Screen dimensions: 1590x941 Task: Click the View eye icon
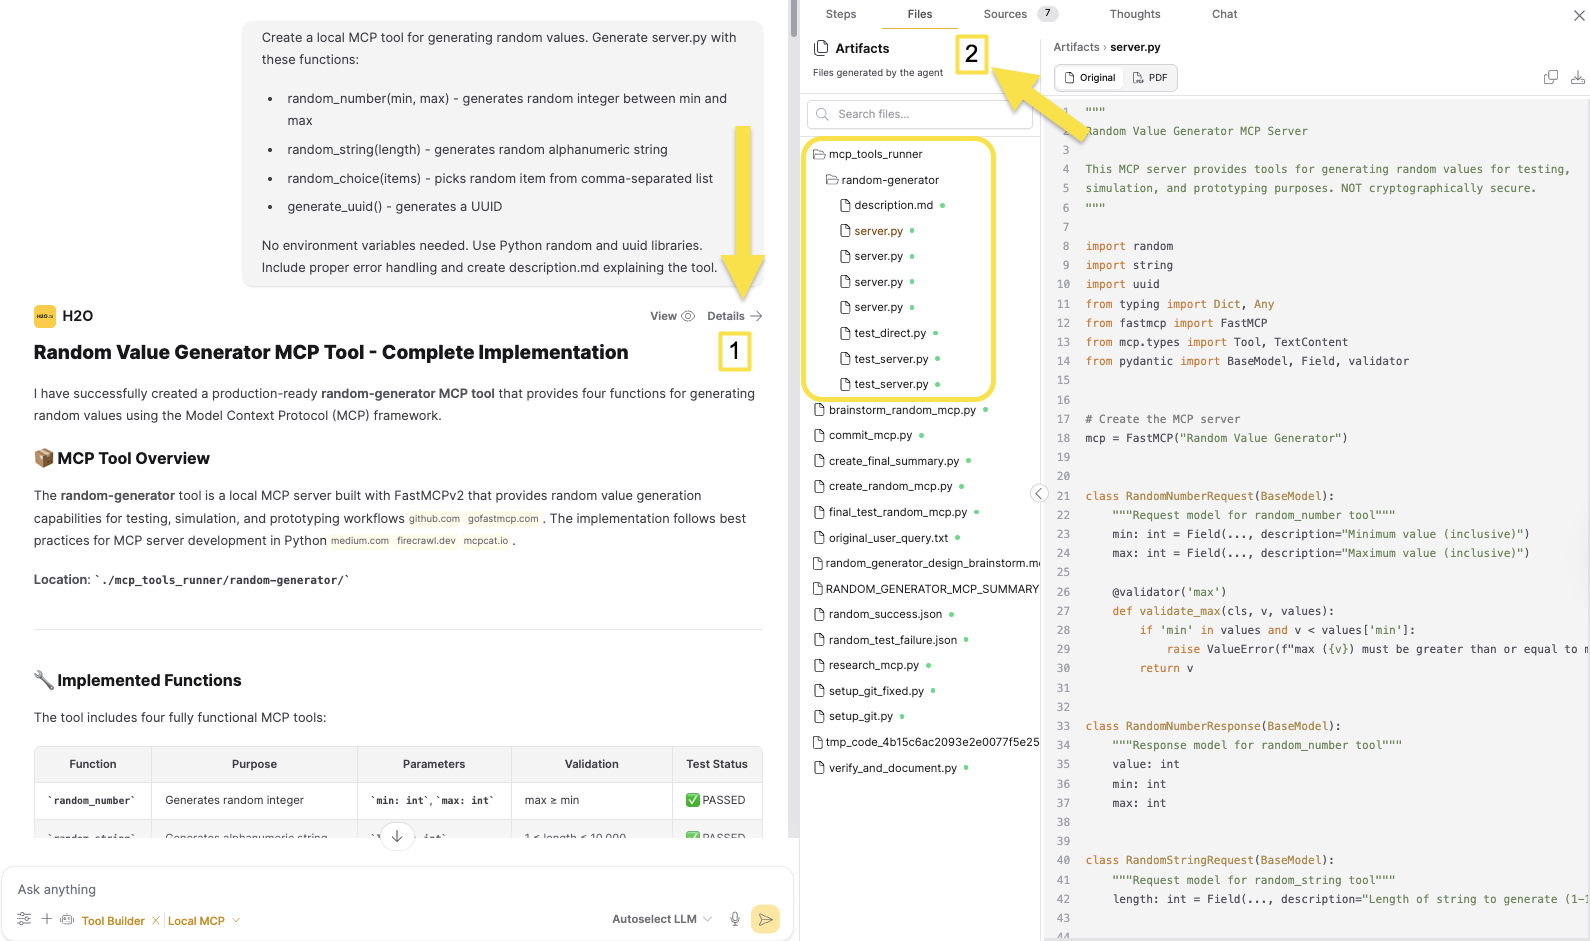click(x=688, y=316)
